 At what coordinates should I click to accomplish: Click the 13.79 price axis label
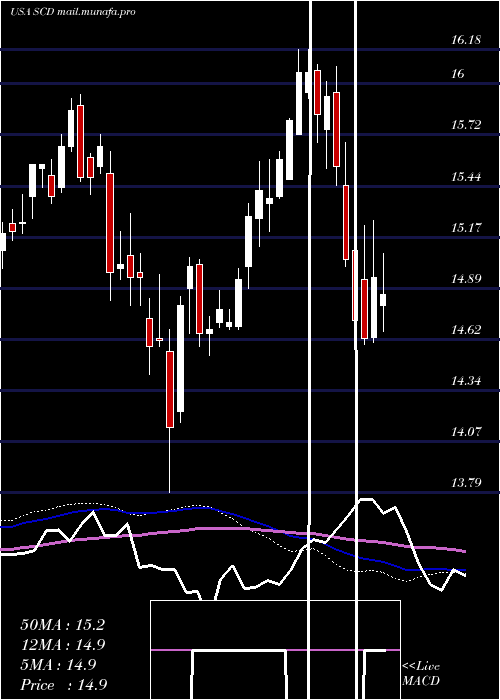click(466, 483)
